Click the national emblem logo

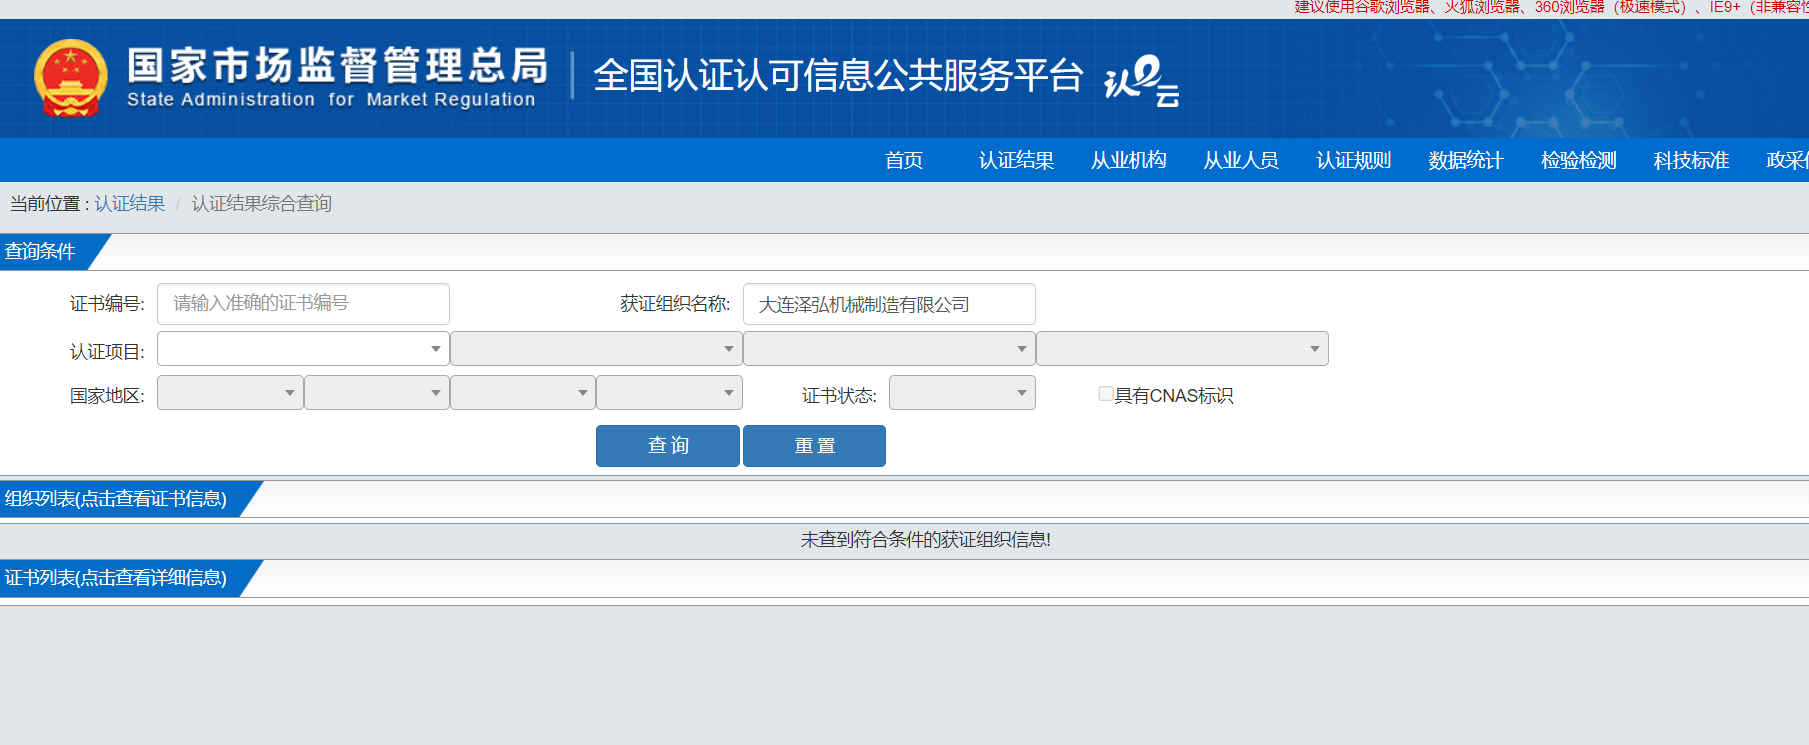click(70, 78)
